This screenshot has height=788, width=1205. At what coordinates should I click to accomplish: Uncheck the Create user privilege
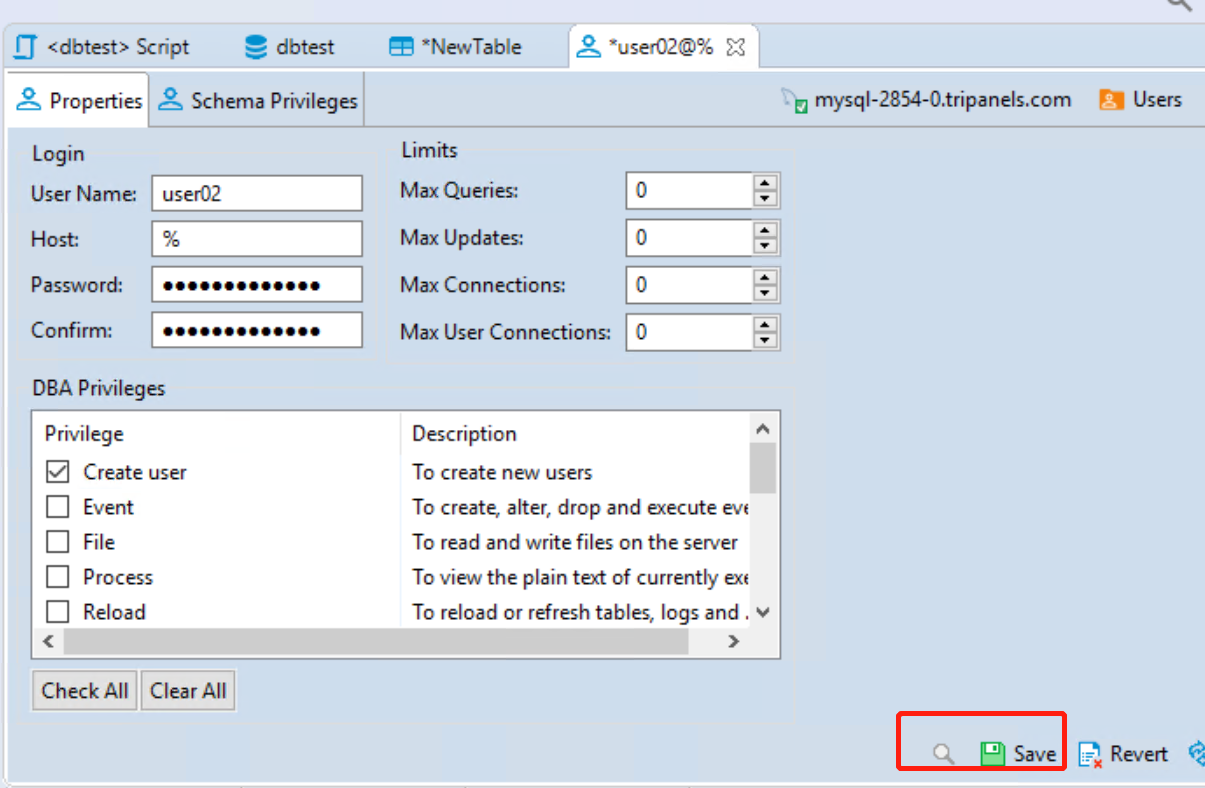coord(58,472)
